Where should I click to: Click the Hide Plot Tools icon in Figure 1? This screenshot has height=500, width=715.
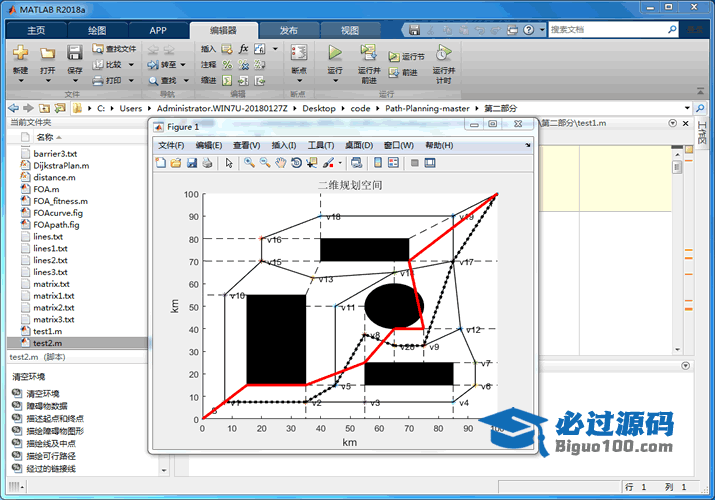pyautogui.click(x=414, y=163)
